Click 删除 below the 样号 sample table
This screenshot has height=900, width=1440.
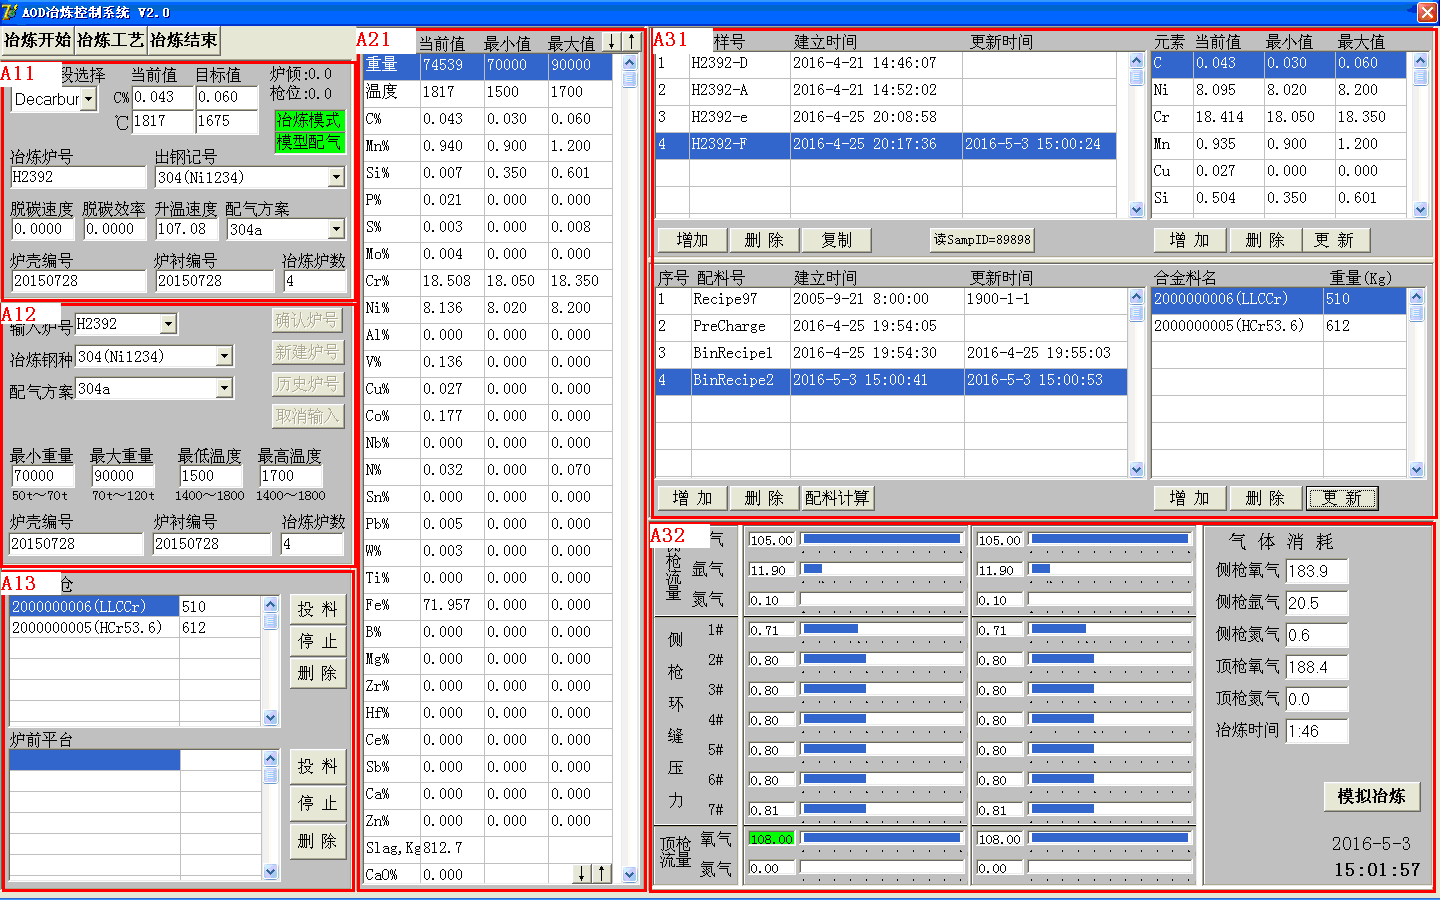(764, 240)
